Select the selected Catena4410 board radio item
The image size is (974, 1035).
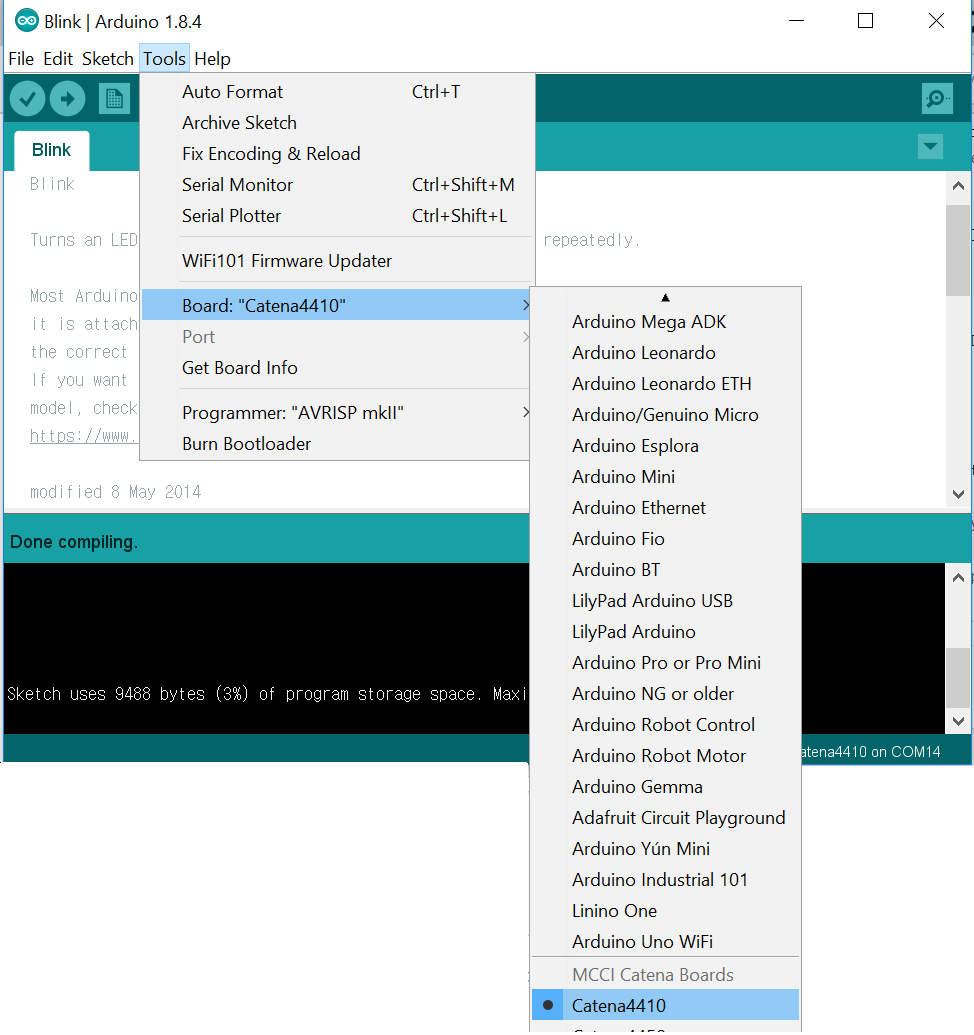click(x=665, y=1005)
